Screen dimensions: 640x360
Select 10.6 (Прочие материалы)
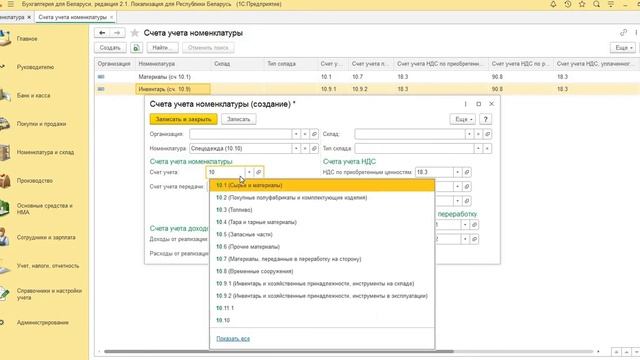(x=322, y=247)
